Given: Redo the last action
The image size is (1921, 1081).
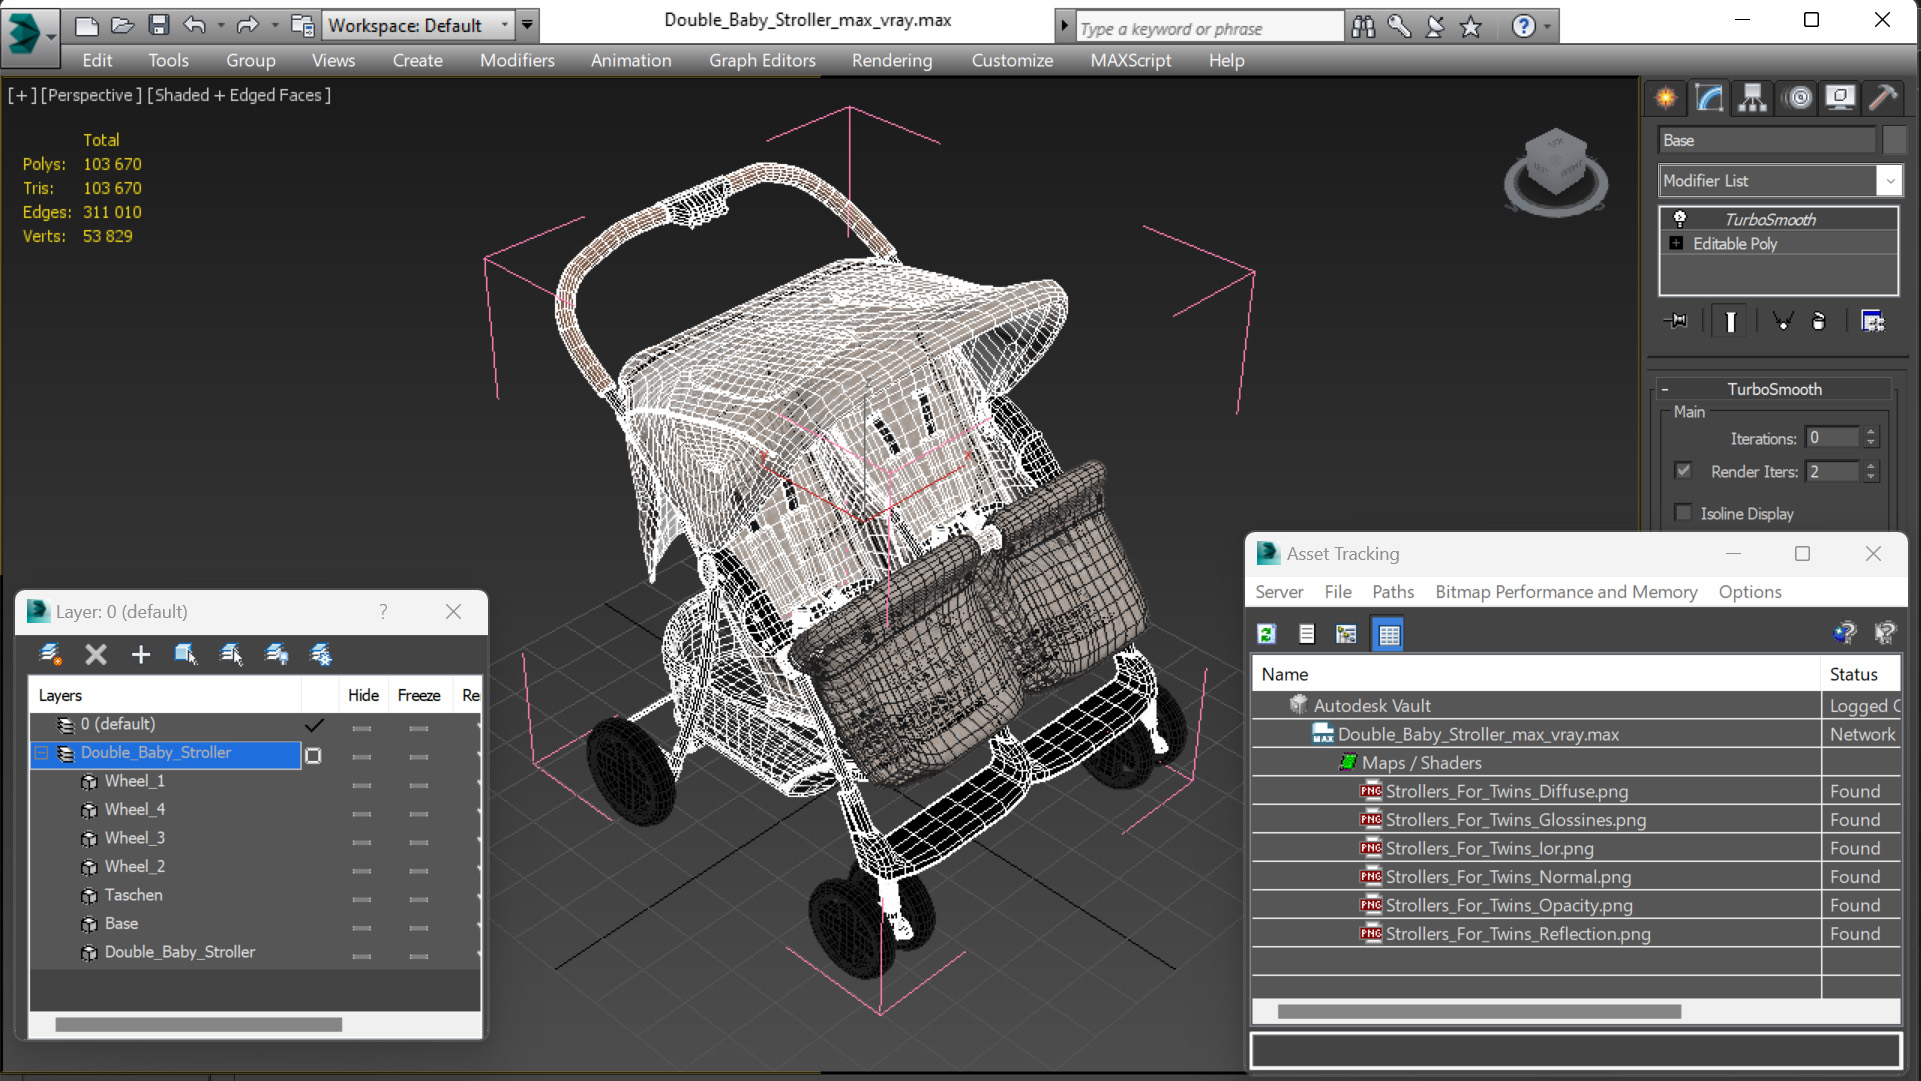Looking at the screenshot, I should pyautogui.click(x=247, y=25).
